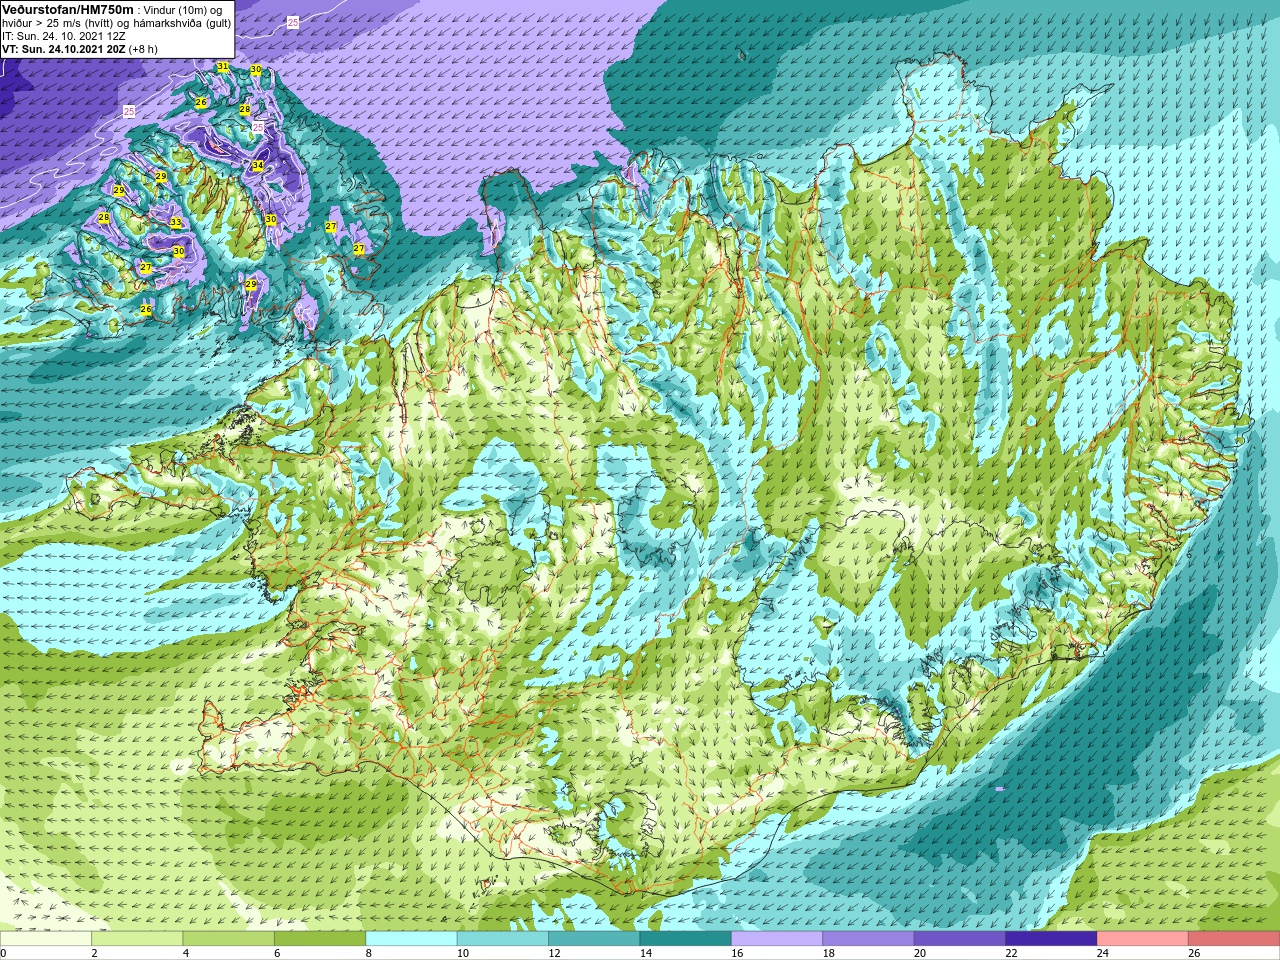
Task: Click the 'IT: Sun. 24. 10. 2021 12Z' line
Action: pos(64,36)
